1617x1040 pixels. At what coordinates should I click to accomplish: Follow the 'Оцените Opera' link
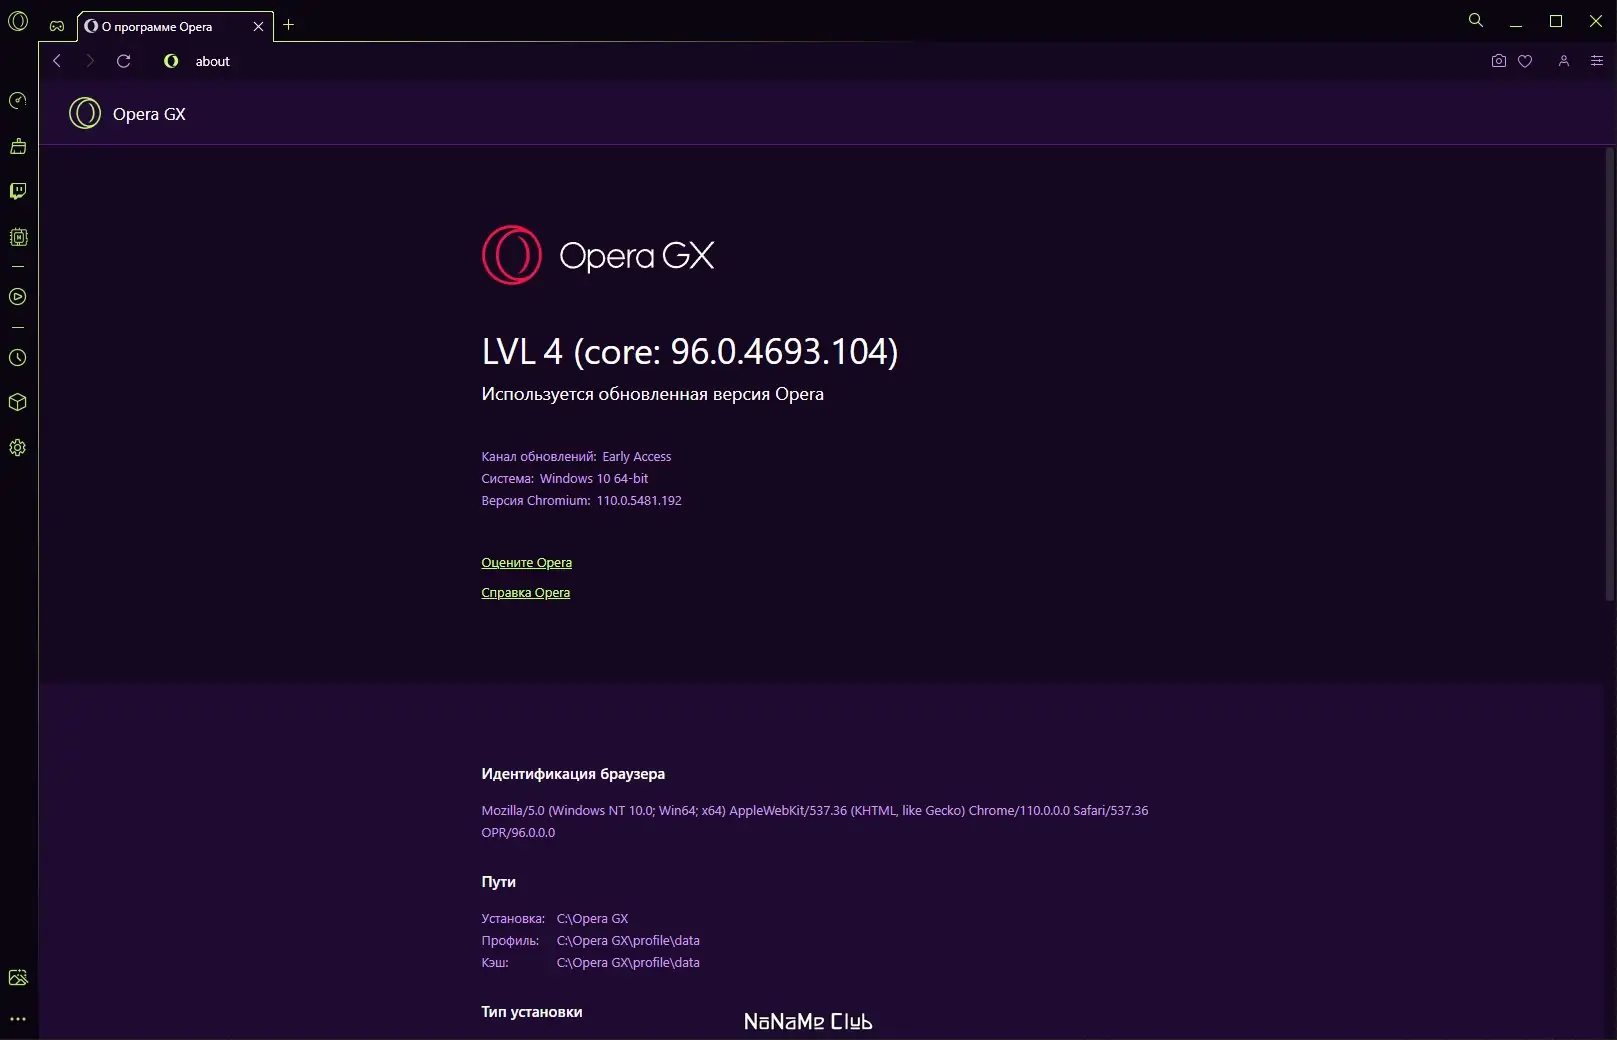point(527,562)
